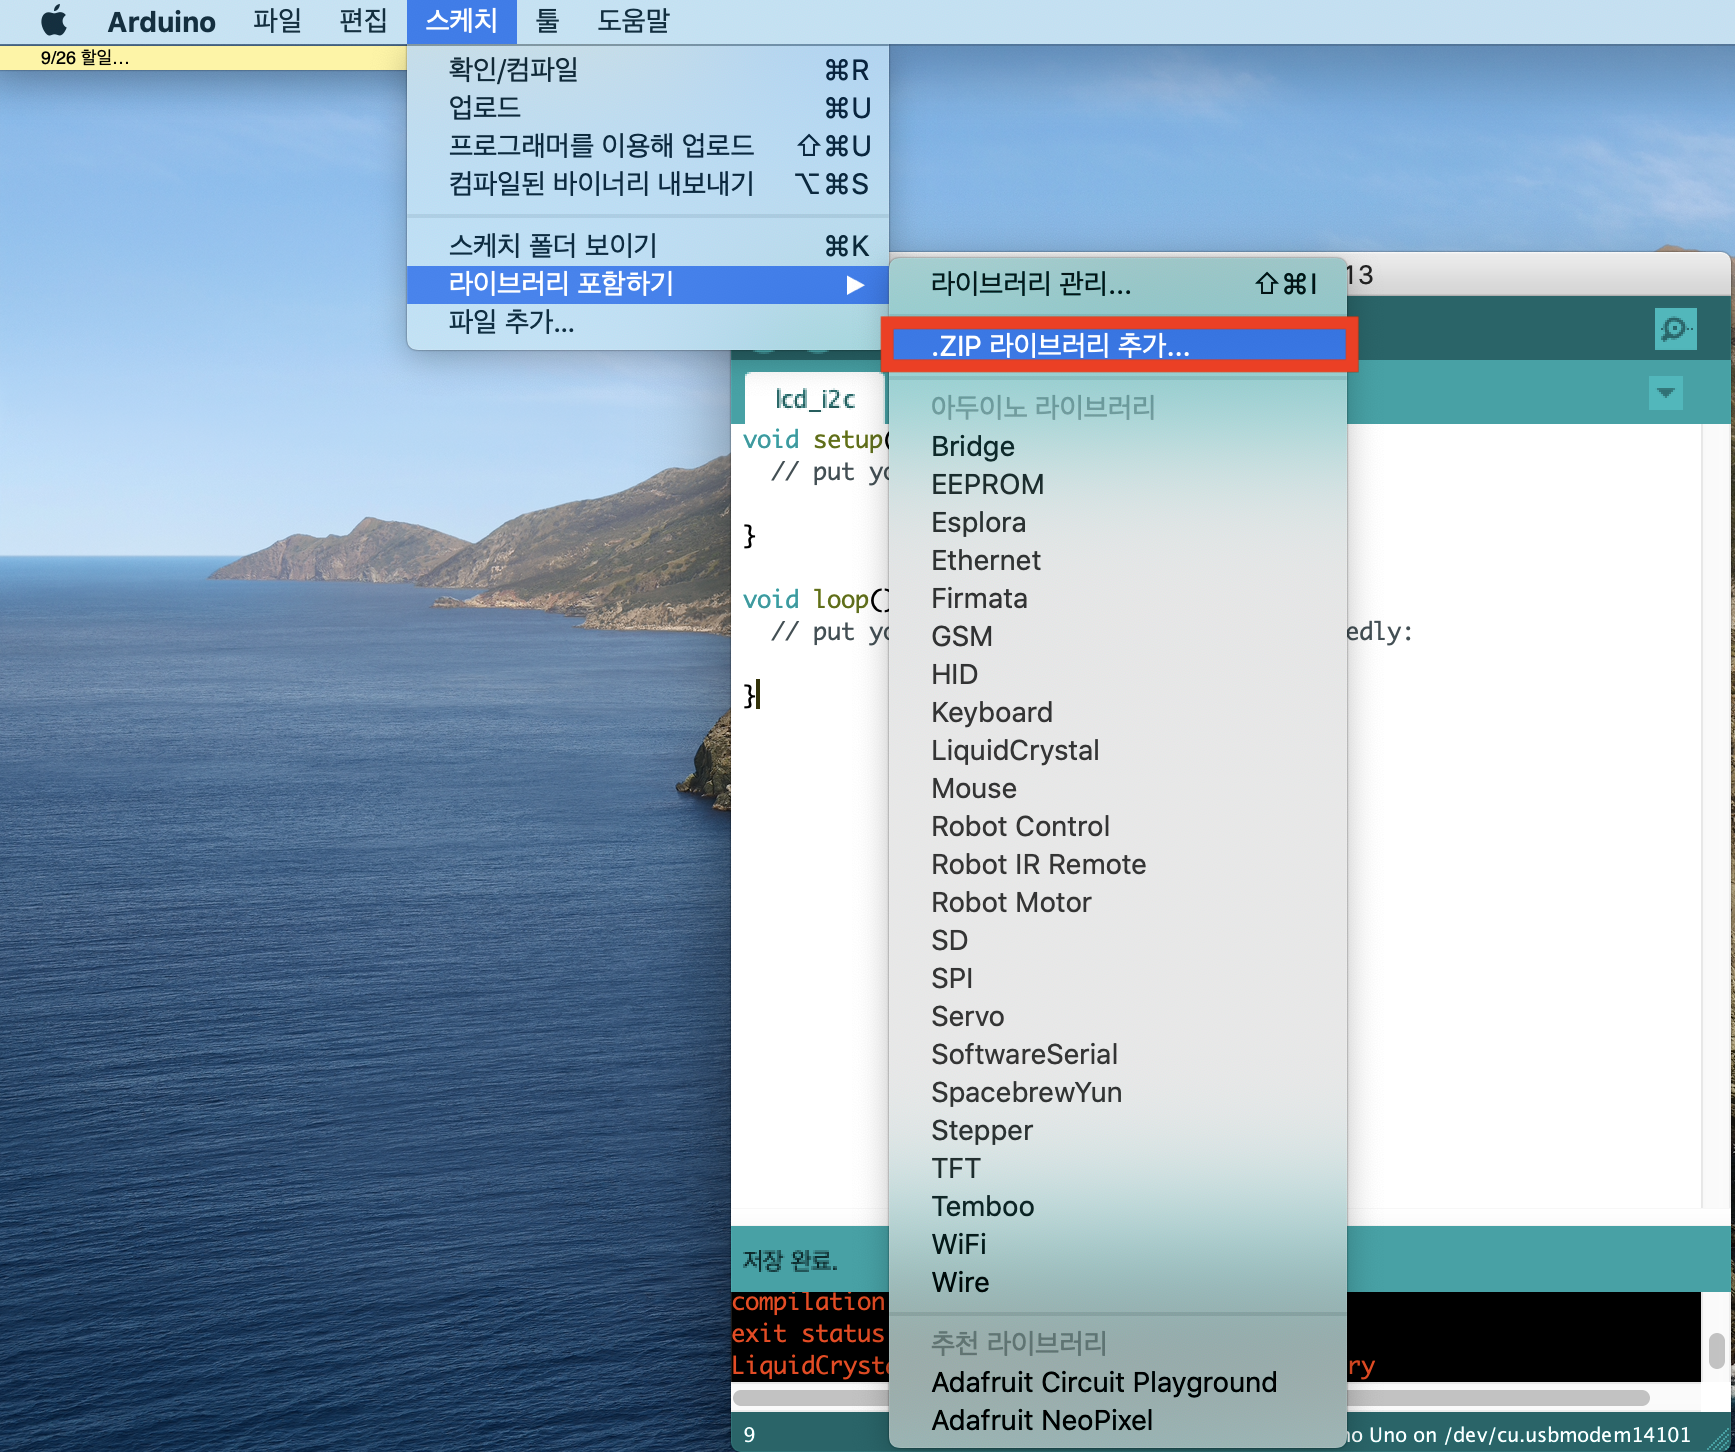
Task: Click 라이브러리 포함하기 menu entry
Action: tap(648, 284)
